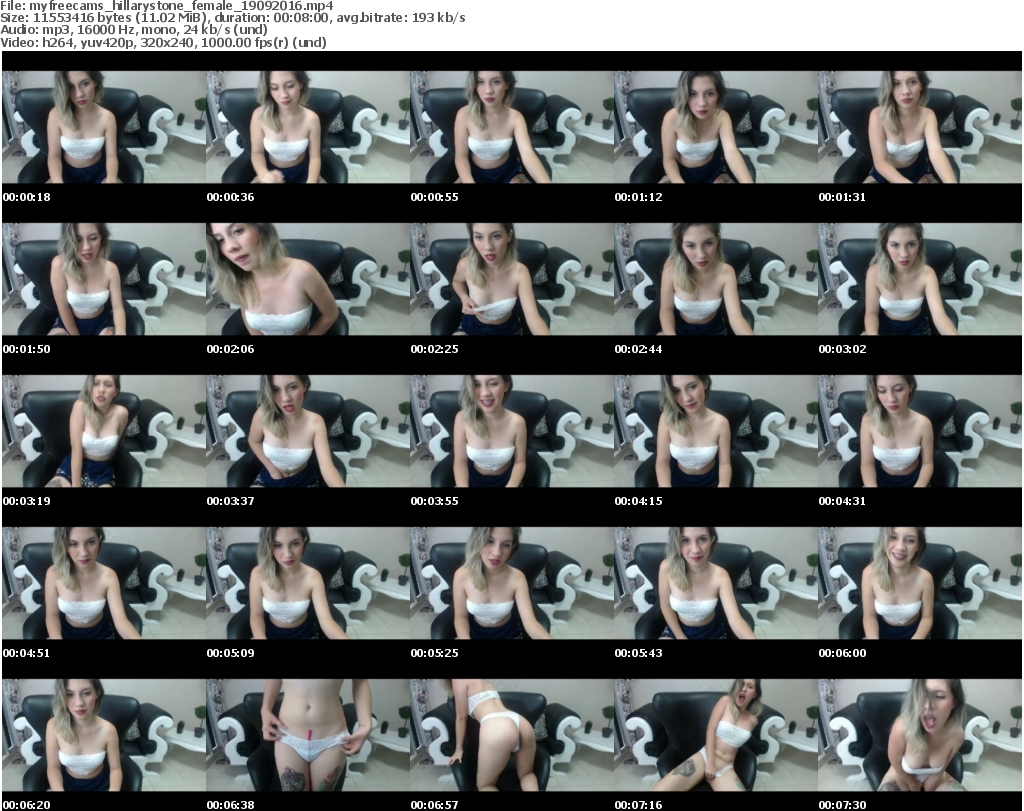Click the timestamp 00:01:31 text
1024x811 pixels.
842,197
